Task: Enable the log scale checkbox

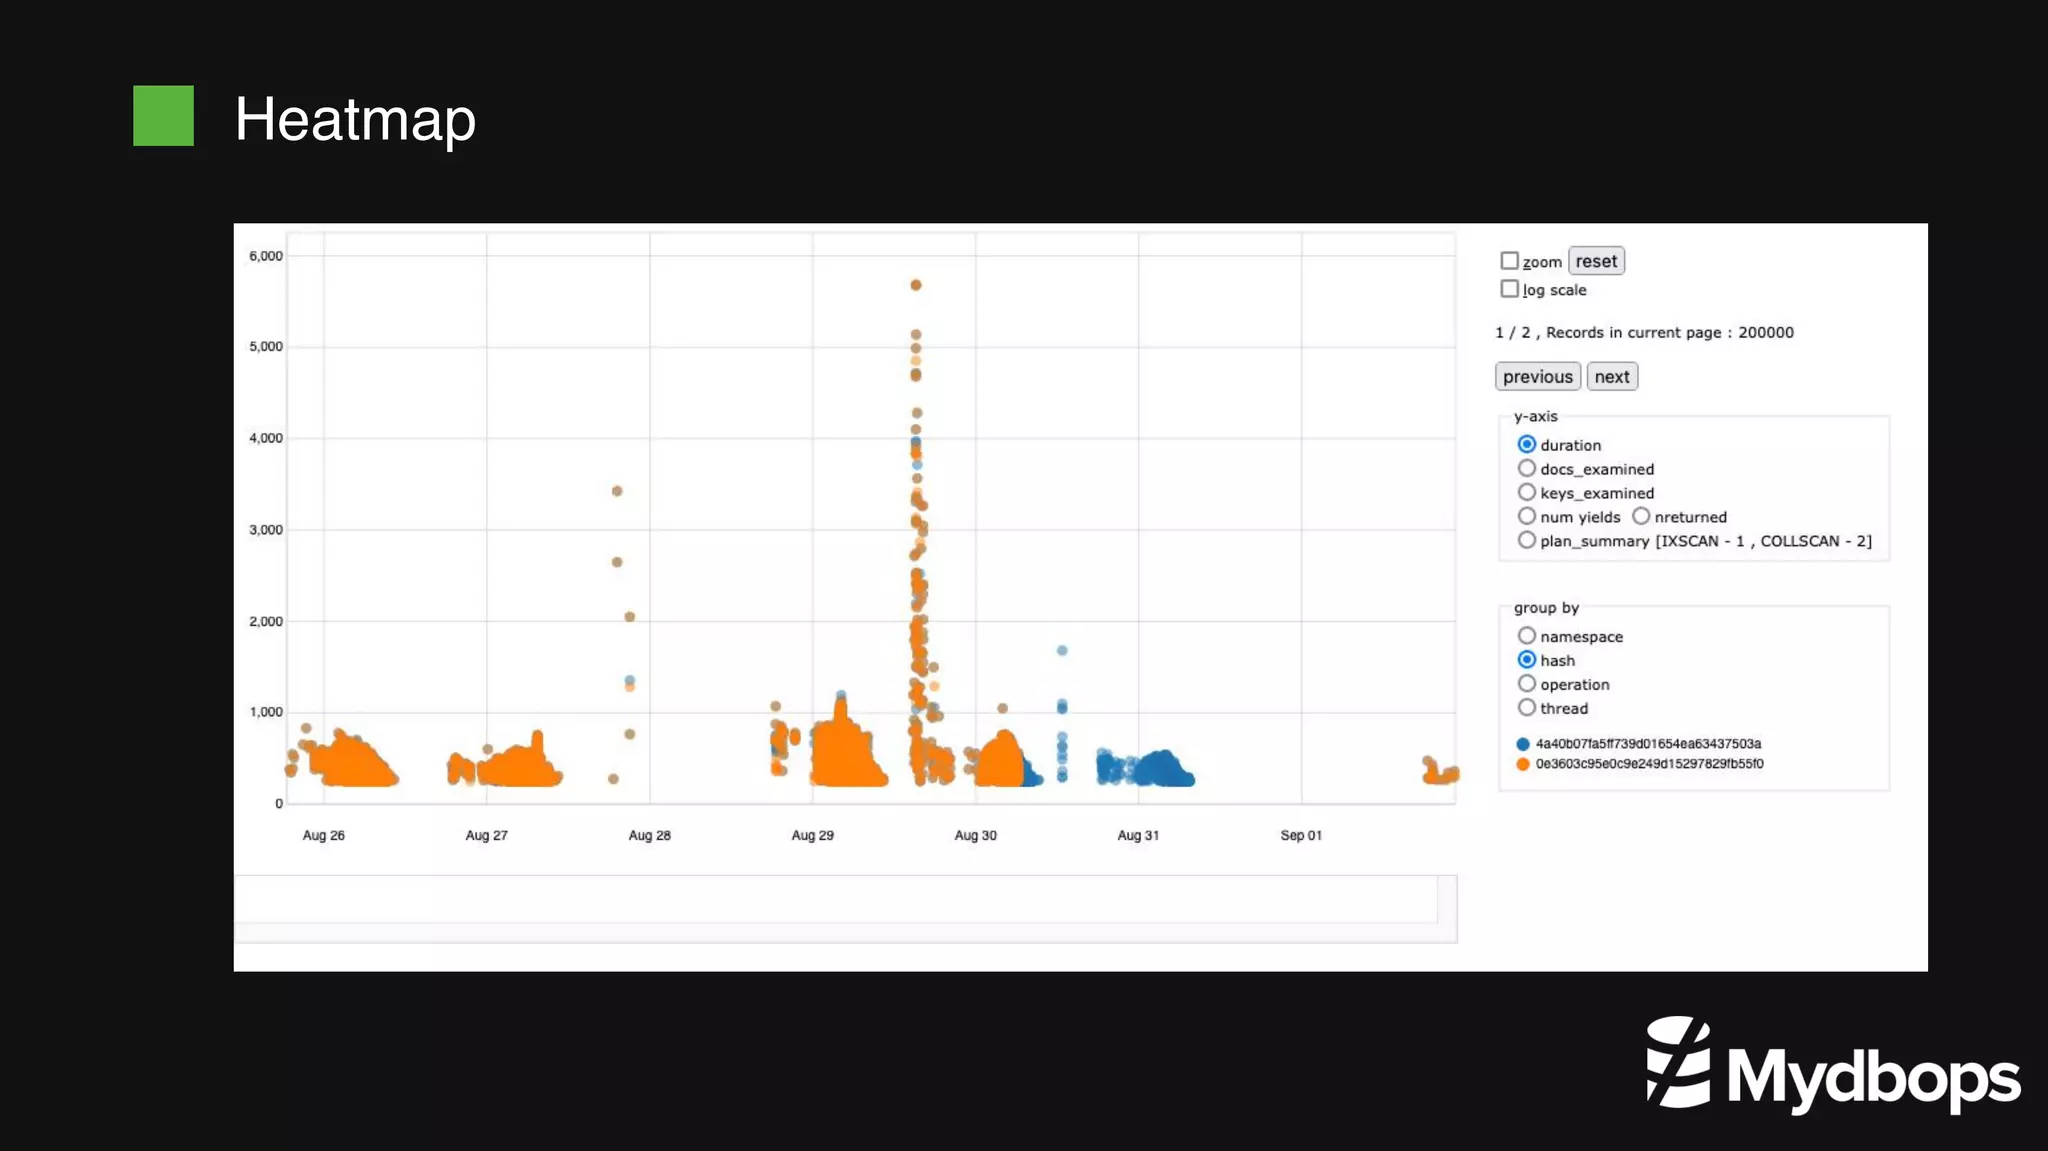Action: (x=1509, y=289)
